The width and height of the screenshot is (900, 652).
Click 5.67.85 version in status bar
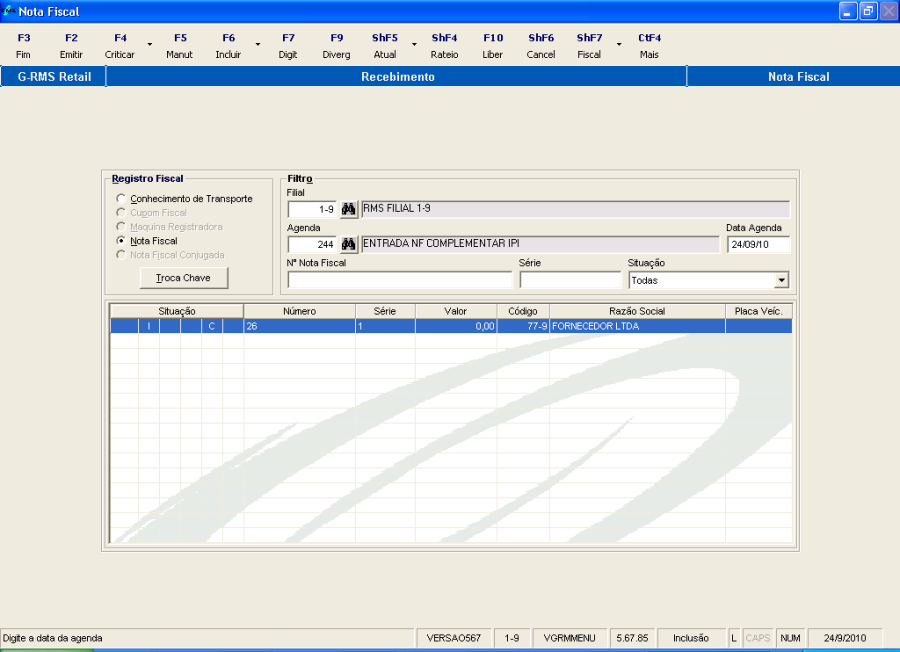coord(632,638)
